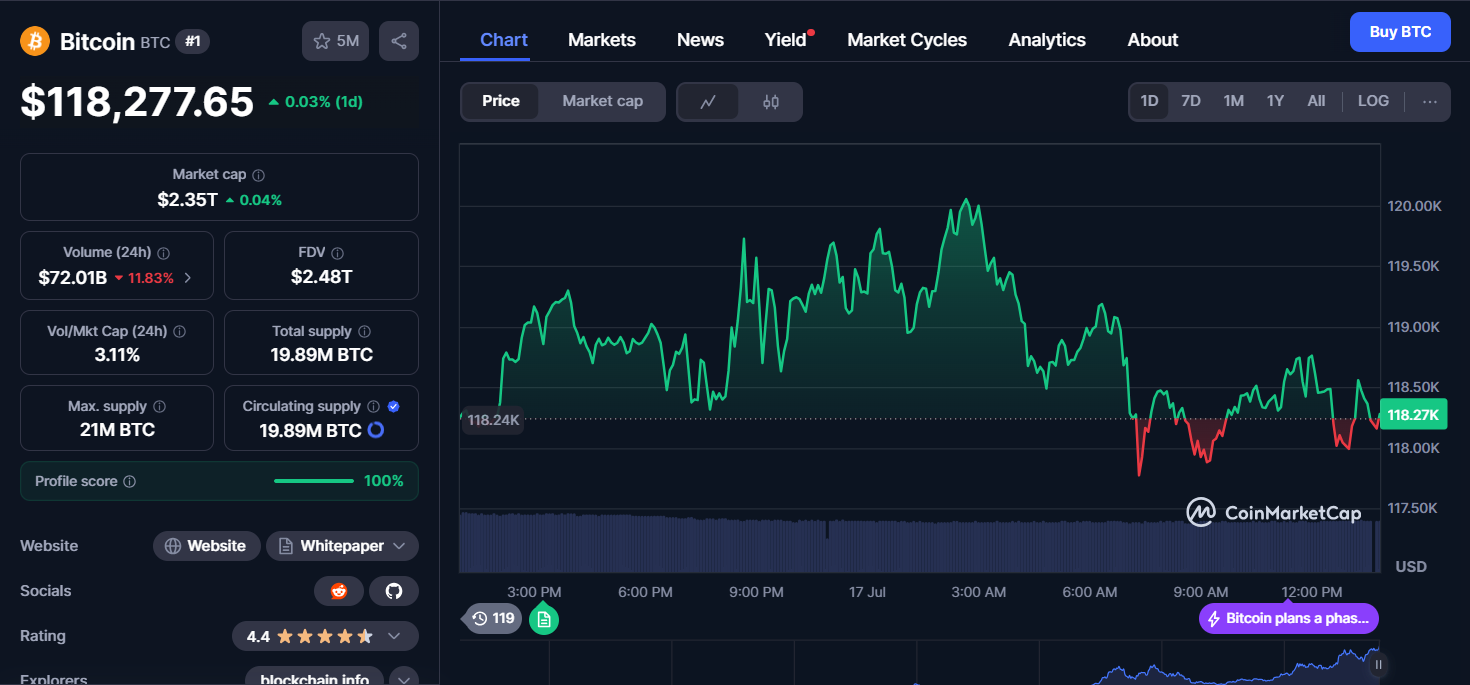Add Bitcoin to watchlist with star button
Viewport: 1470px width, 685px height.
pos(336,41)
